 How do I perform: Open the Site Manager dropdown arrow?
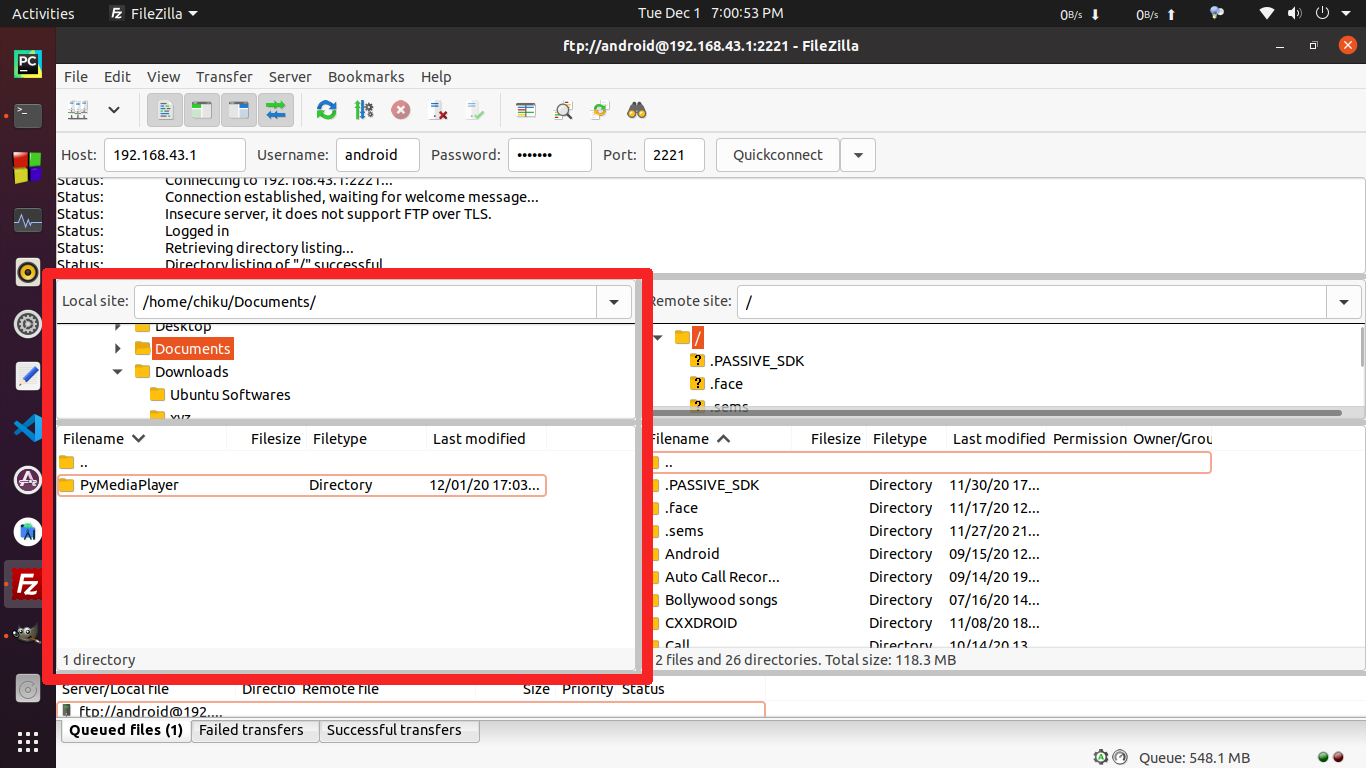click(114, 110)
